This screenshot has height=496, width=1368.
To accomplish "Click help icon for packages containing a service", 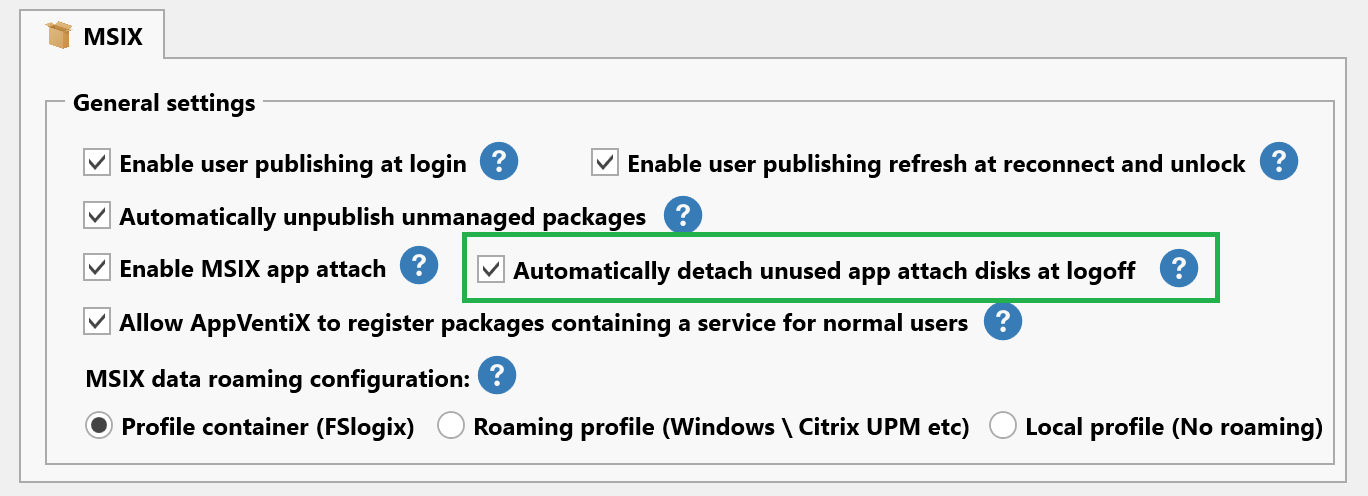I will pos(1003,322).
